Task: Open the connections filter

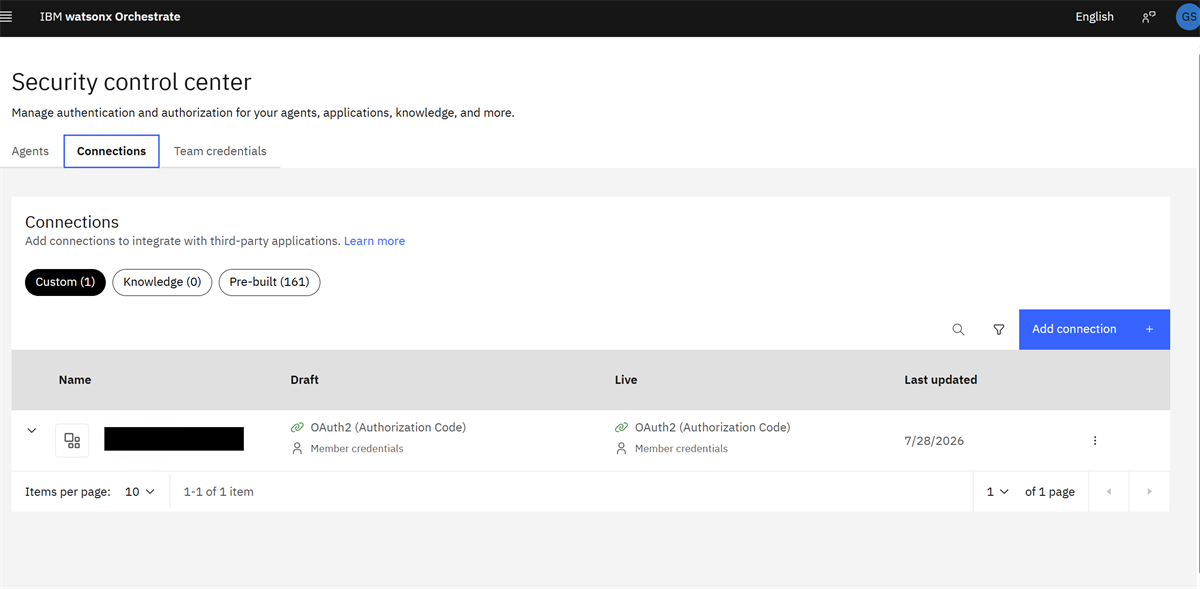Action: [998, 329]
